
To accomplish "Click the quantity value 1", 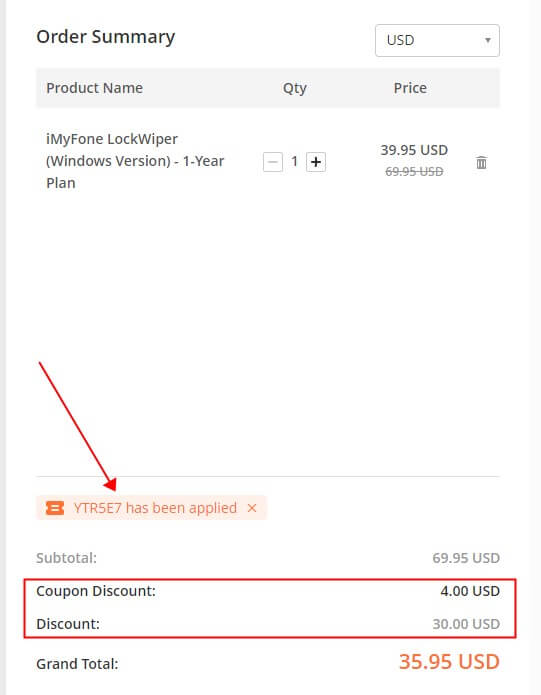I will (x=294, y=161).
